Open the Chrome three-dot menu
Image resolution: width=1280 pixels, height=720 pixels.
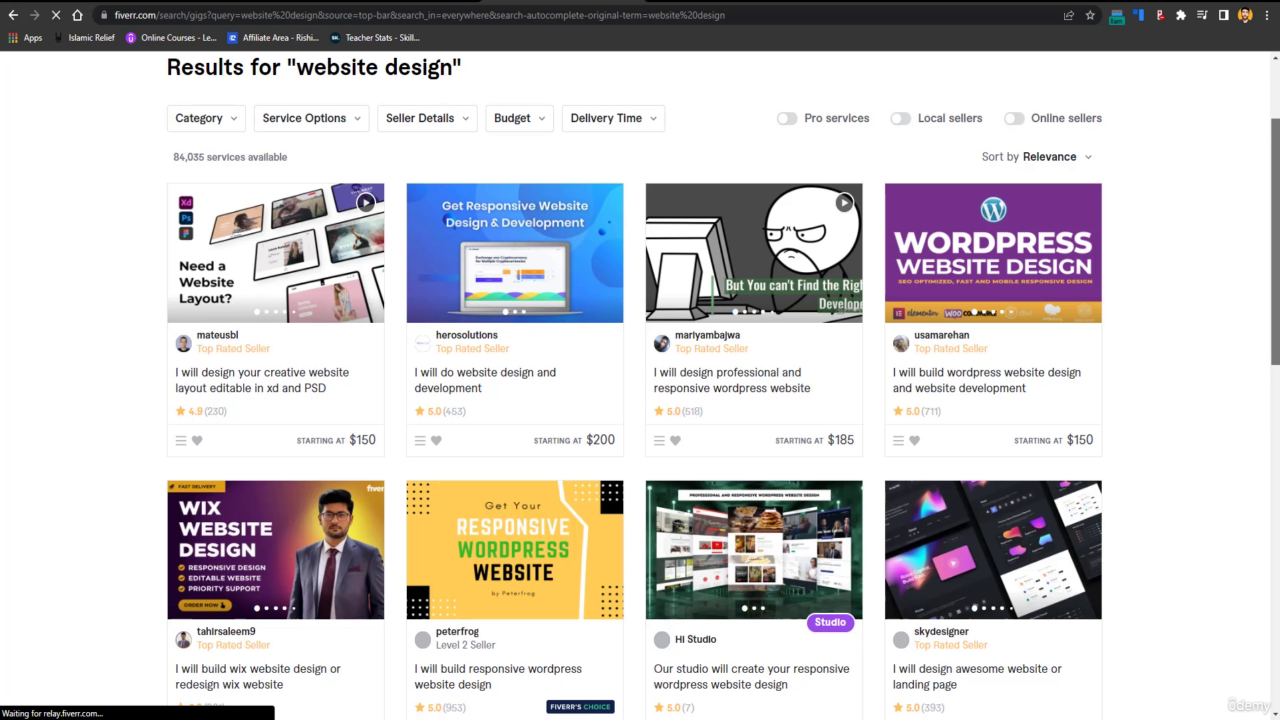tap(1266, 15)
